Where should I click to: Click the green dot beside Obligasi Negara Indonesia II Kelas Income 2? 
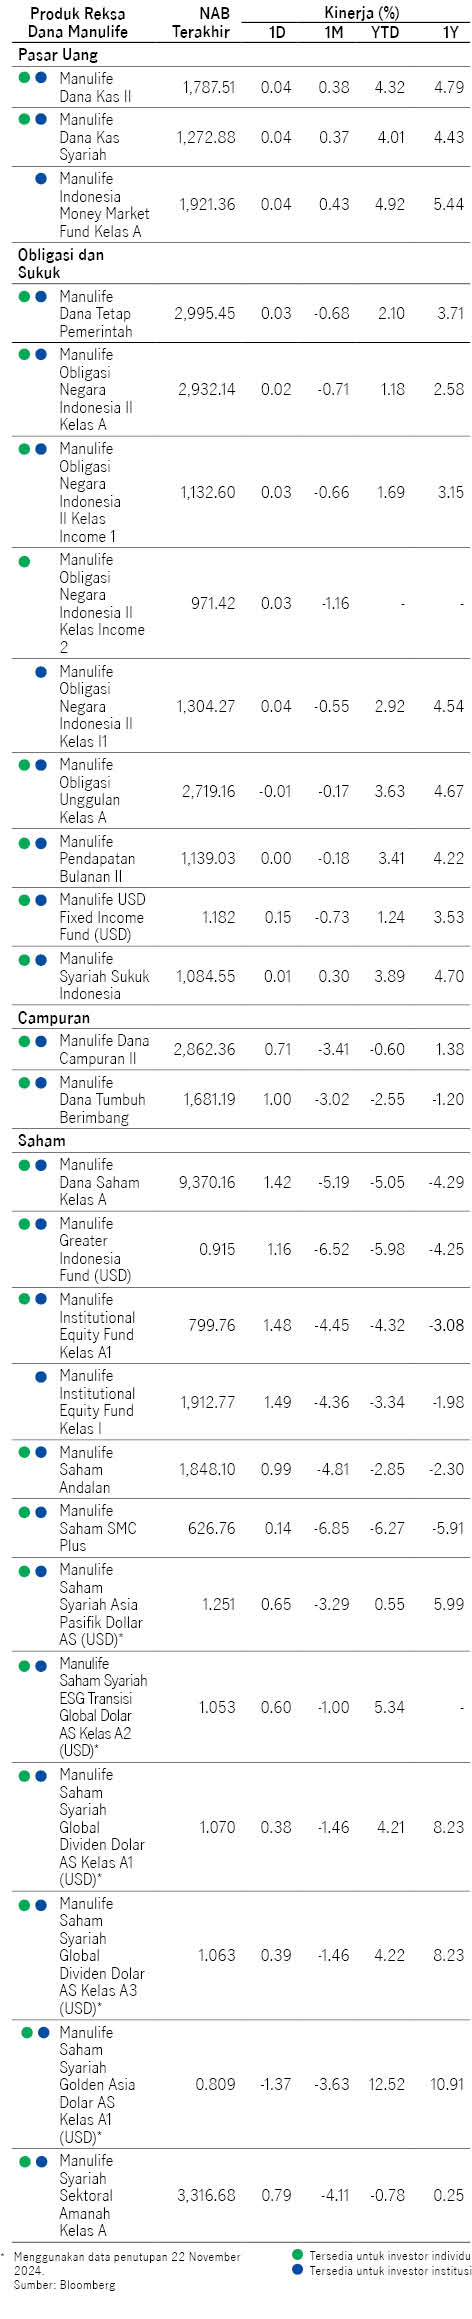pyautogui.click(x=24, y=561)
